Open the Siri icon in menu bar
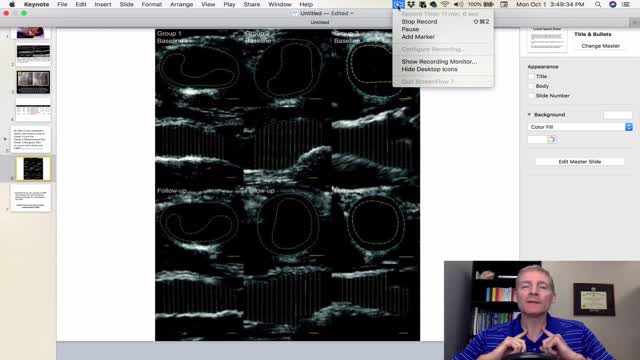This screenshot has height=360, width=640. [x=613, y=4]
